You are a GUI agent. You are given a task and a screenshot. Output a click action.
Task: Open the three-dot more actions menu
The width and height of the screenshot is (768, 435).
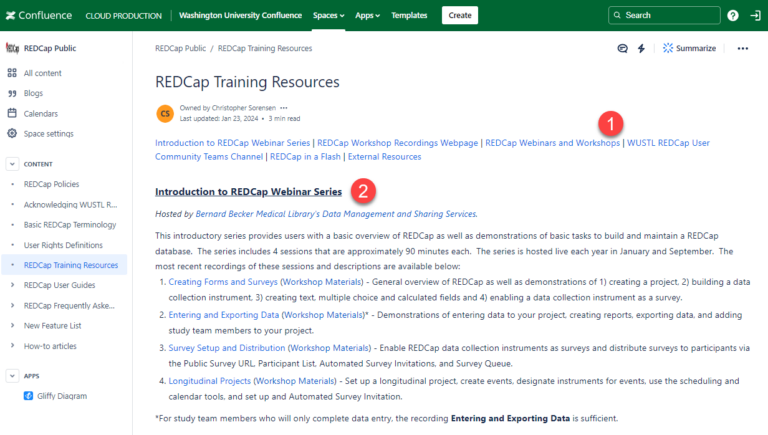[743, 48]
